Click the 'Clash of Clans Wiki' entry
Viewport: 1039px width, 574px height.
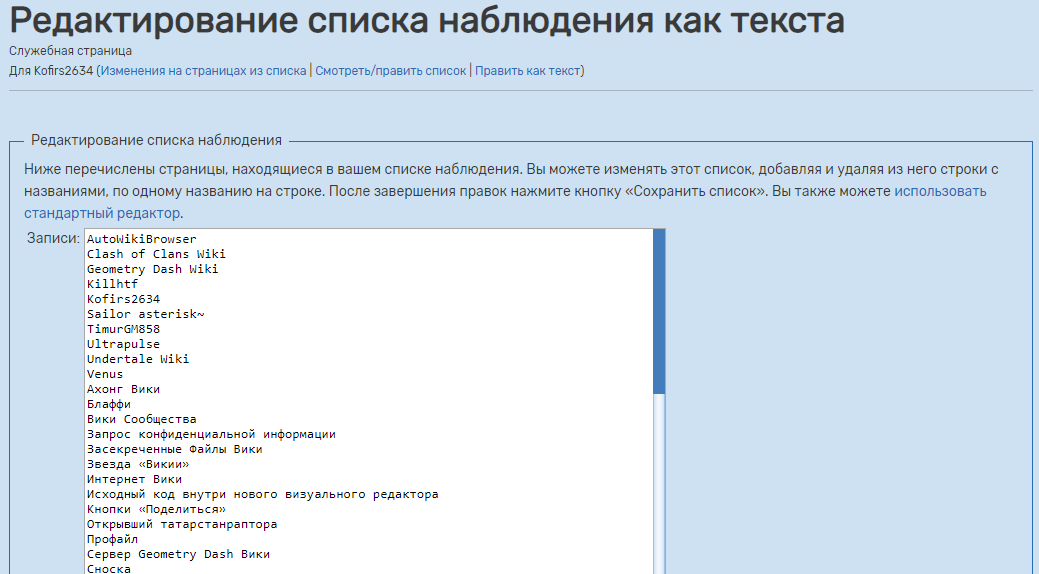point(156,255)
